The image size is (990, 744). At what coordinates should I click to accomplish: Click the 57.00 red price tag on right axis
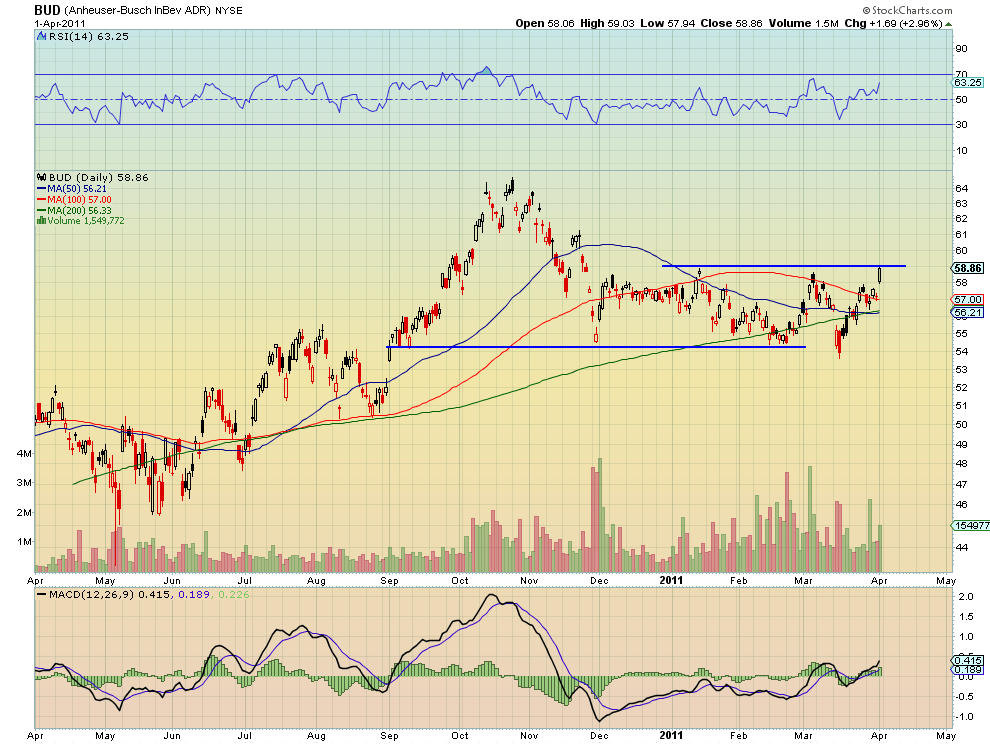point(967,299)
